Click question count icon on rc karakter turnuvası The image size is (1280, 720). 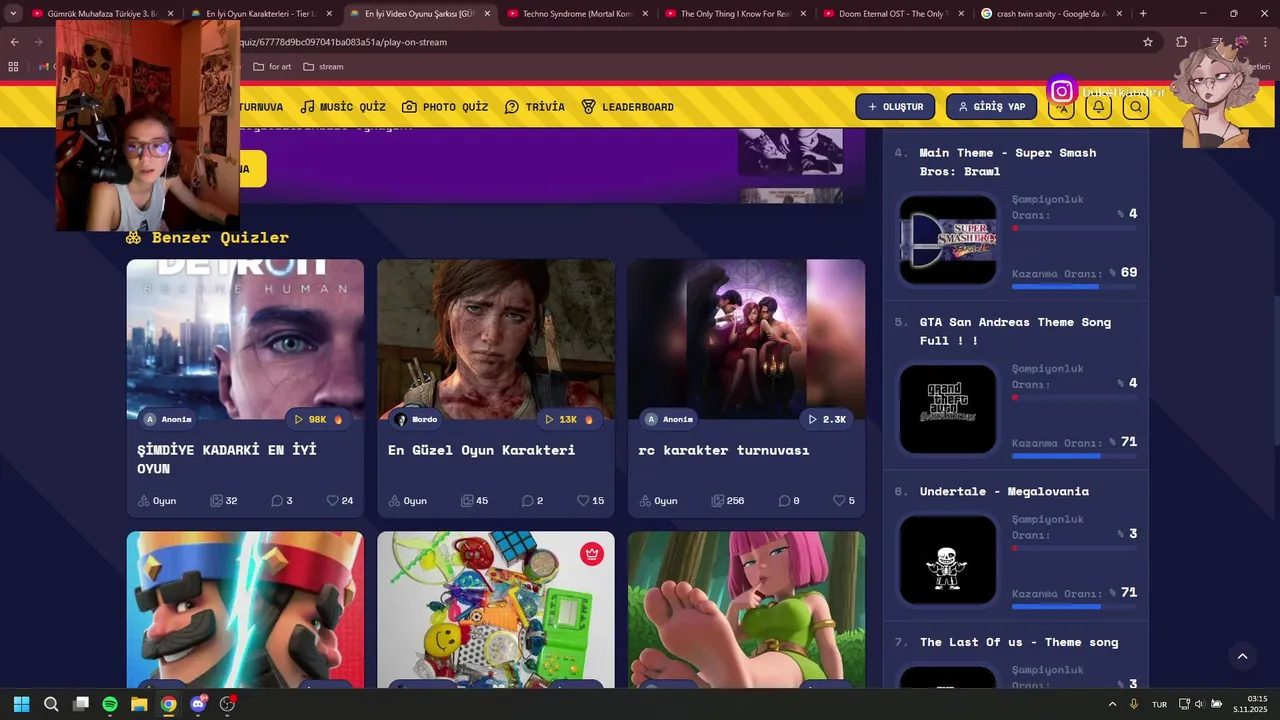[717, 501]
